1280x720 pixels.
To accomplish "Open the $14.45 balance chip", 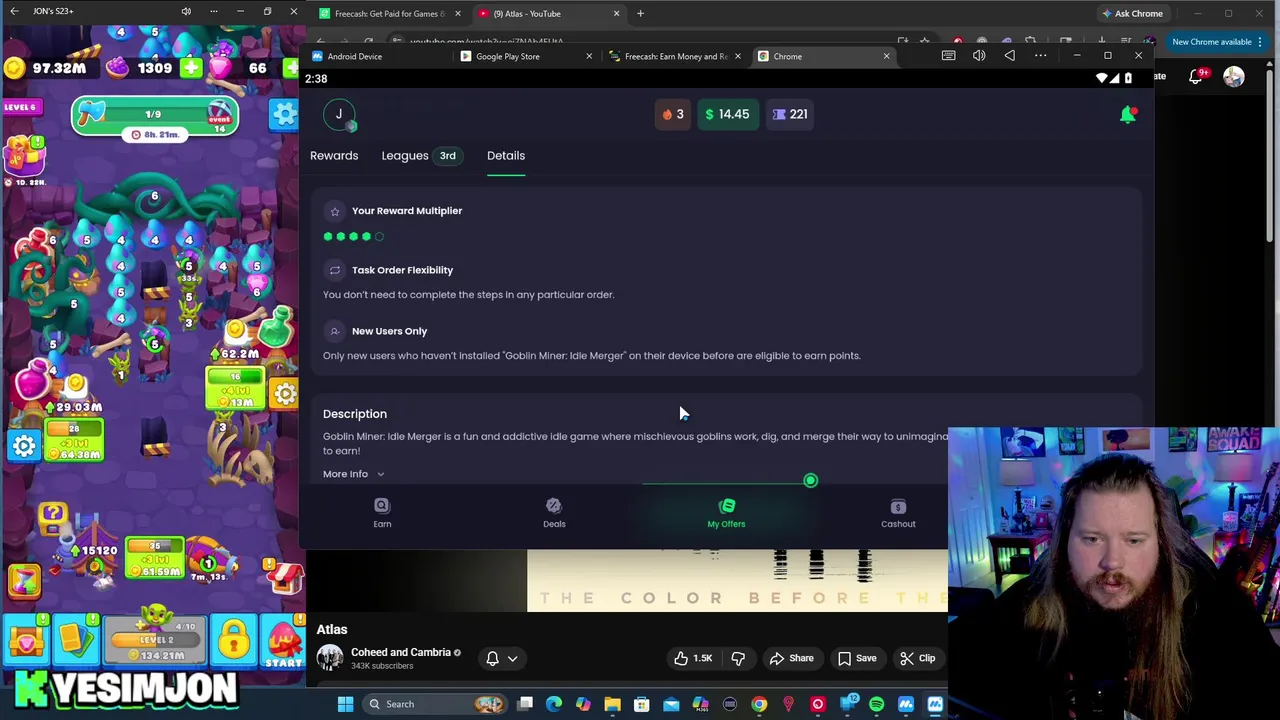I will tap(728, 114).
